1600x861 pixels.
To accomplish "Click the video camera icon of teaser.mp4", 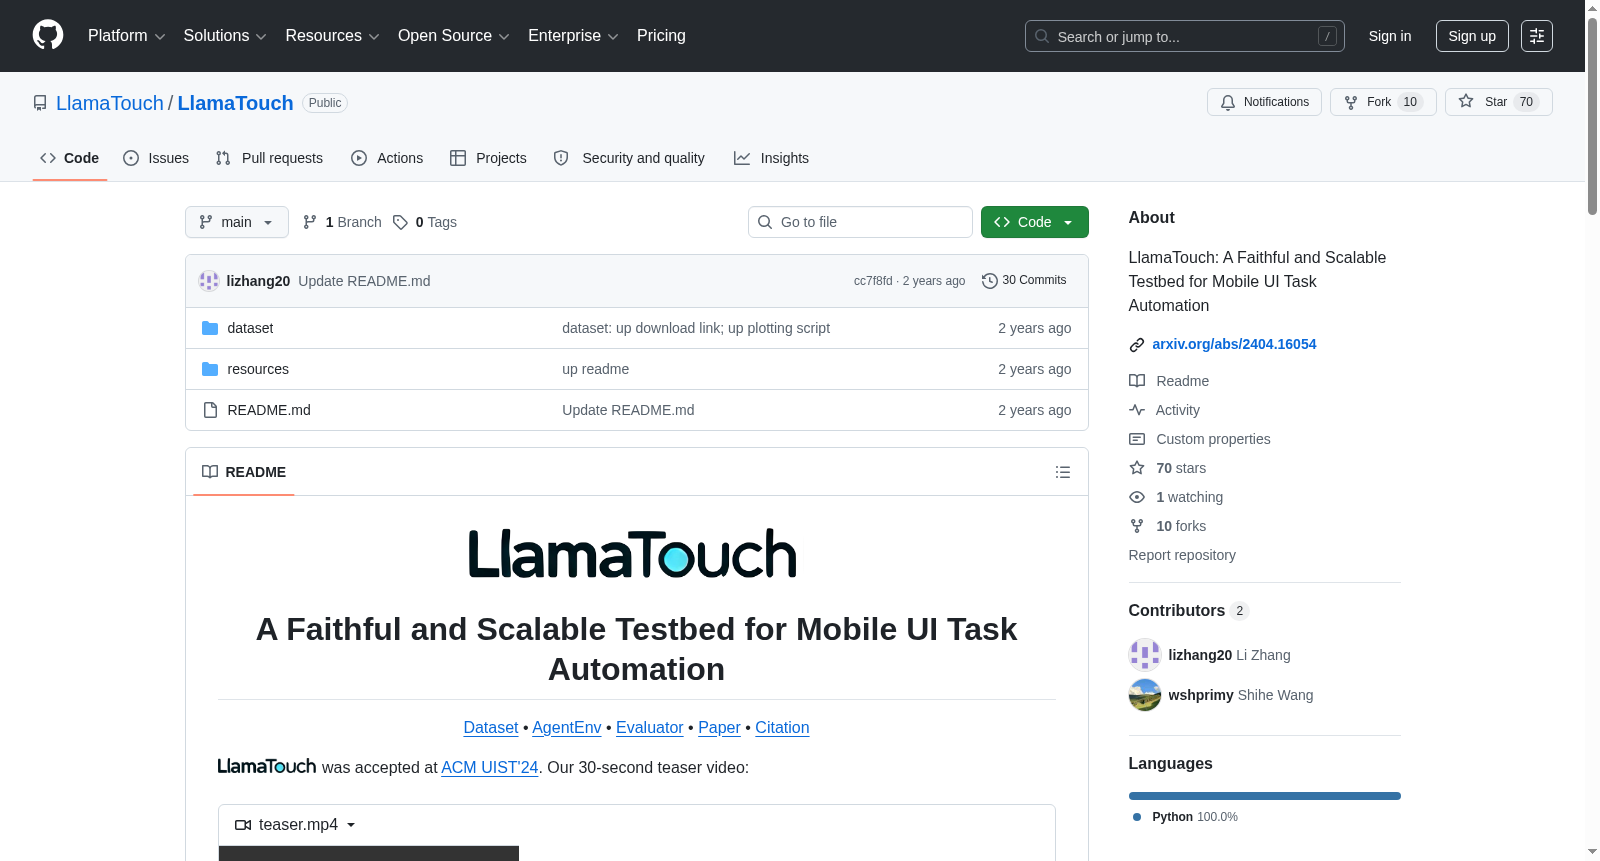I will point(243,825).
